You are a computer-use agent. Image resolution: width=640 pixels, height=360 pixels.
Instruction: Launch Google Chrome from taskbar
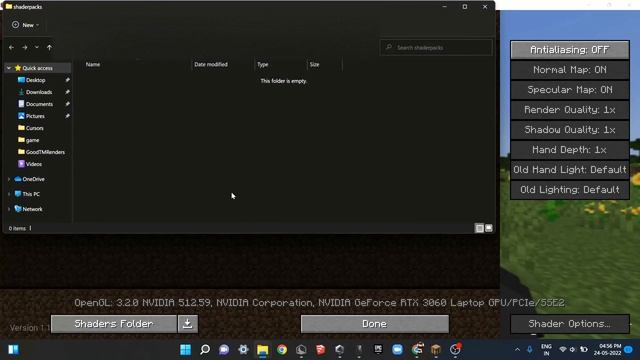(x=282, y=350)
